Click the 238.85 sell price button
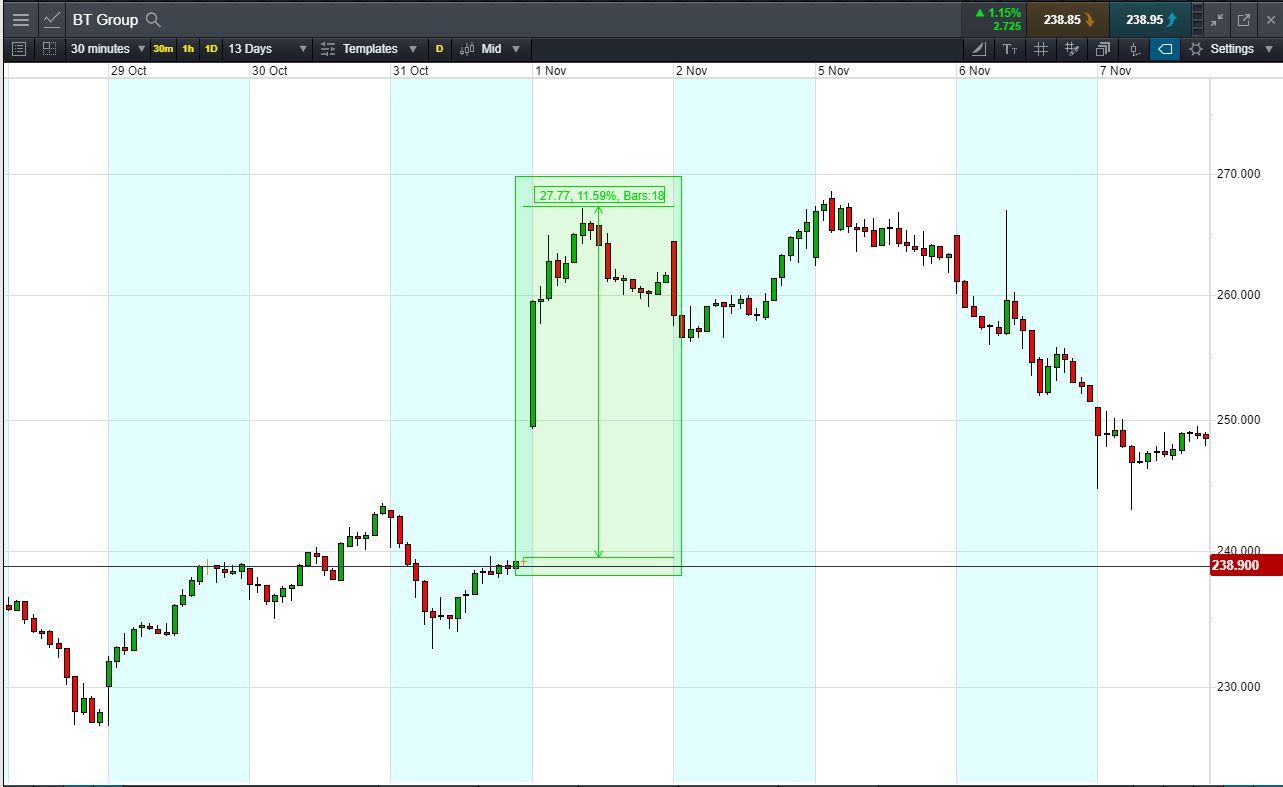Viewport: 1283px width, 787px height. click(x=1069, y=19)
